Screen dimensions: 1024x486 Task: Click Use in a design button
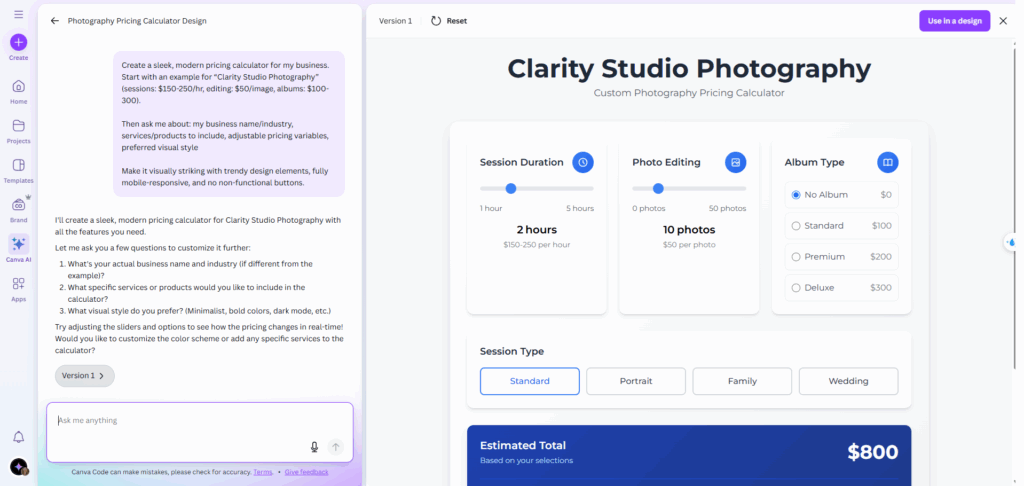point(955,21)
